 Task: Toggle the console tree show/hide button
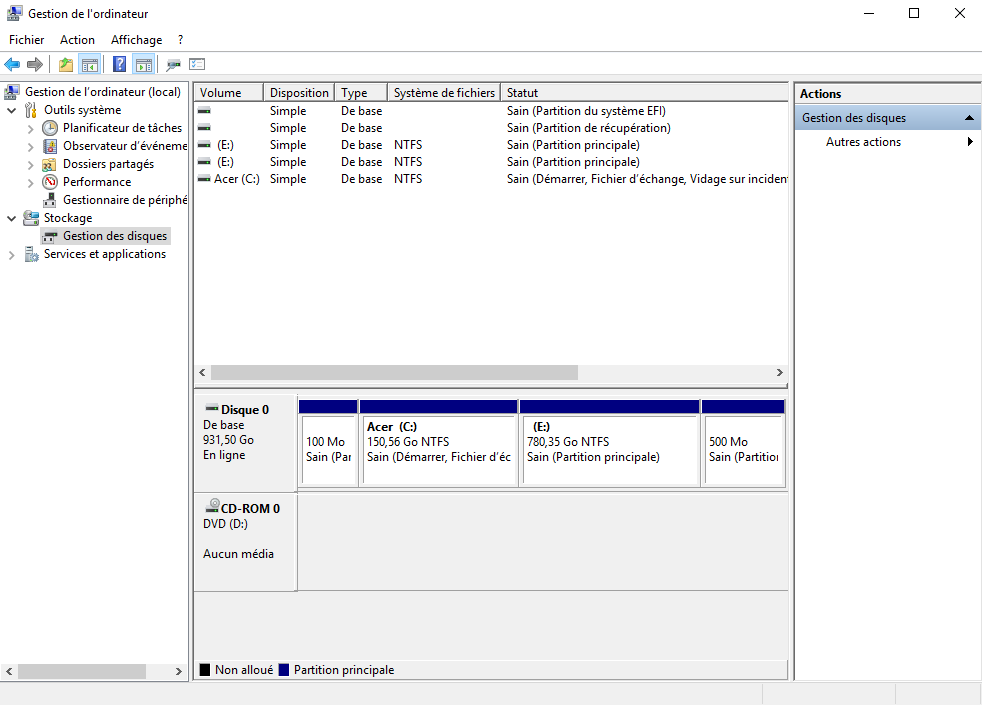tap(90, 65)
